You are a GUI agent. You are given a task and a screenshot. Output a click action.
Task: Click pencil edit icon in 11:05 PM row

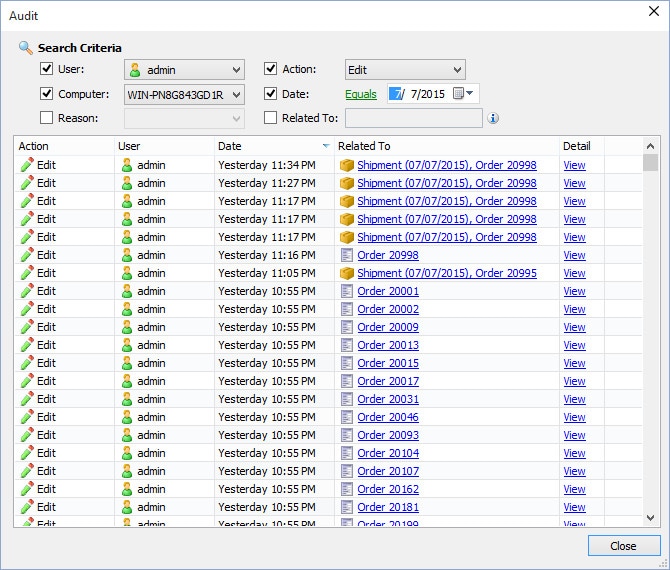(27, 273)
